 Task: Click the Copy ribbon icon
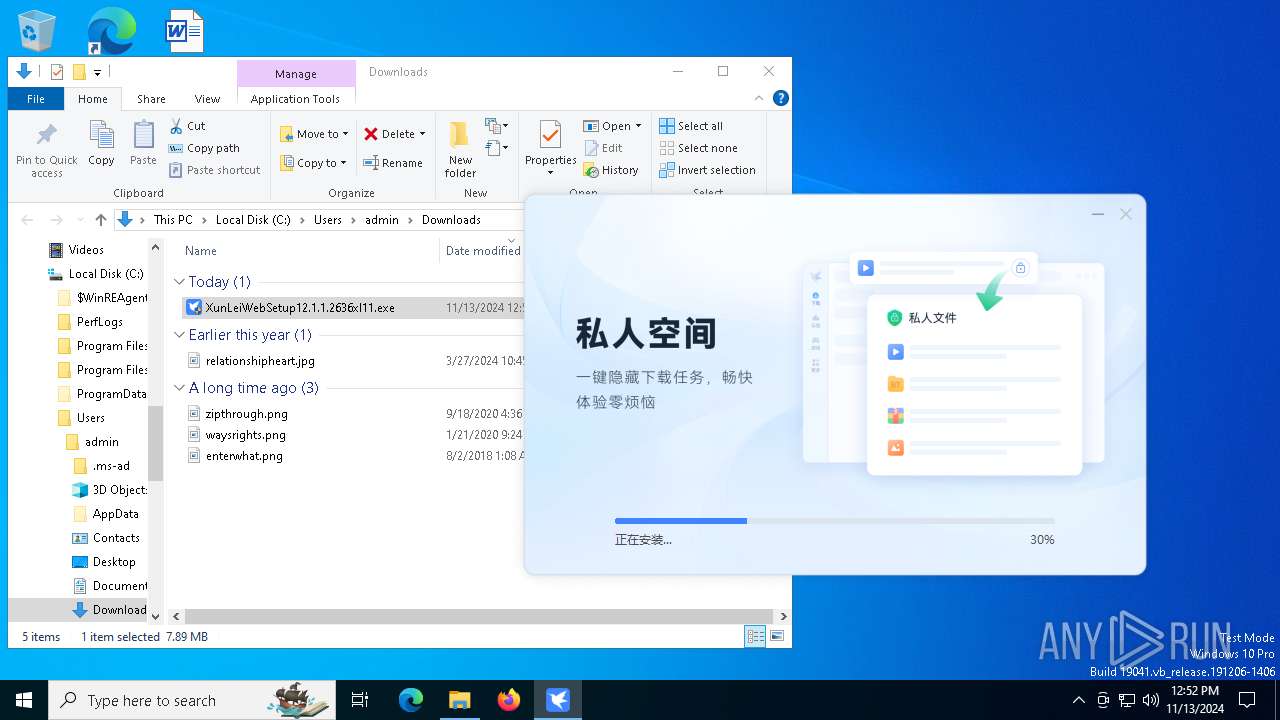click(101, 143)
